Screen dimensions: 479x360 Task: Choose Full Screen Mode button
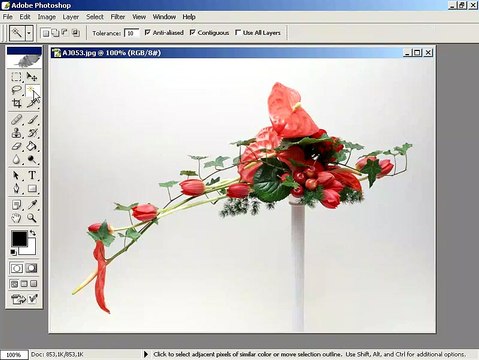tap(34, 284)
